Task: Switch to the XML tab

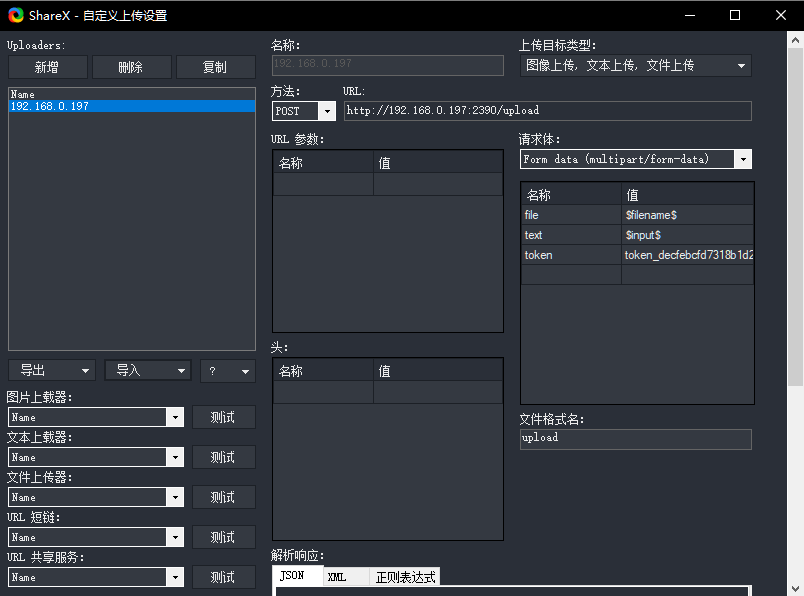Action: pos(346,577)
